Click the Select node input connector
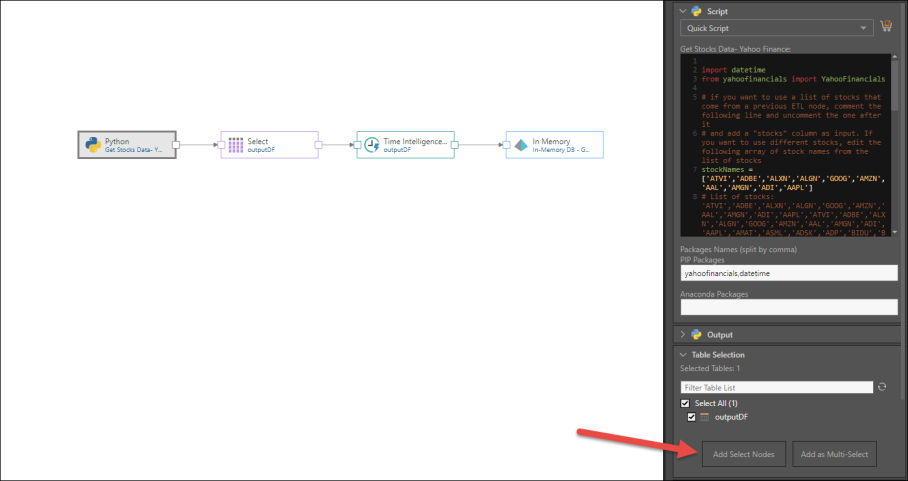Screen dimensions: 908x481 click(x=221, y=145)
